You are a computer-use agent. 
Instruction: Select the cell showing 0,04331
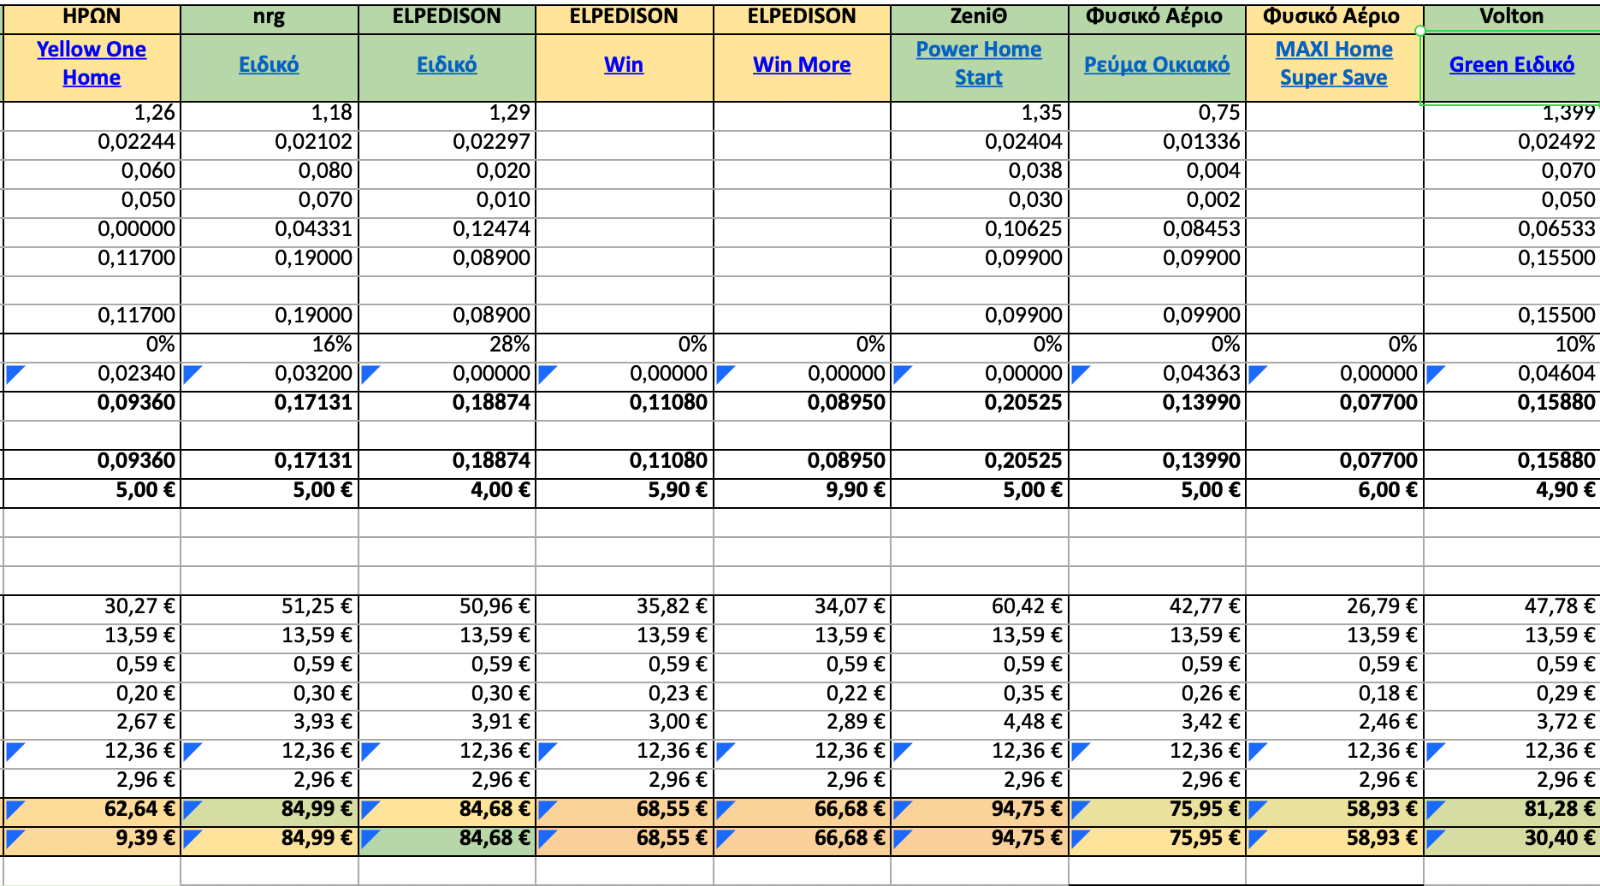[269, 230]
